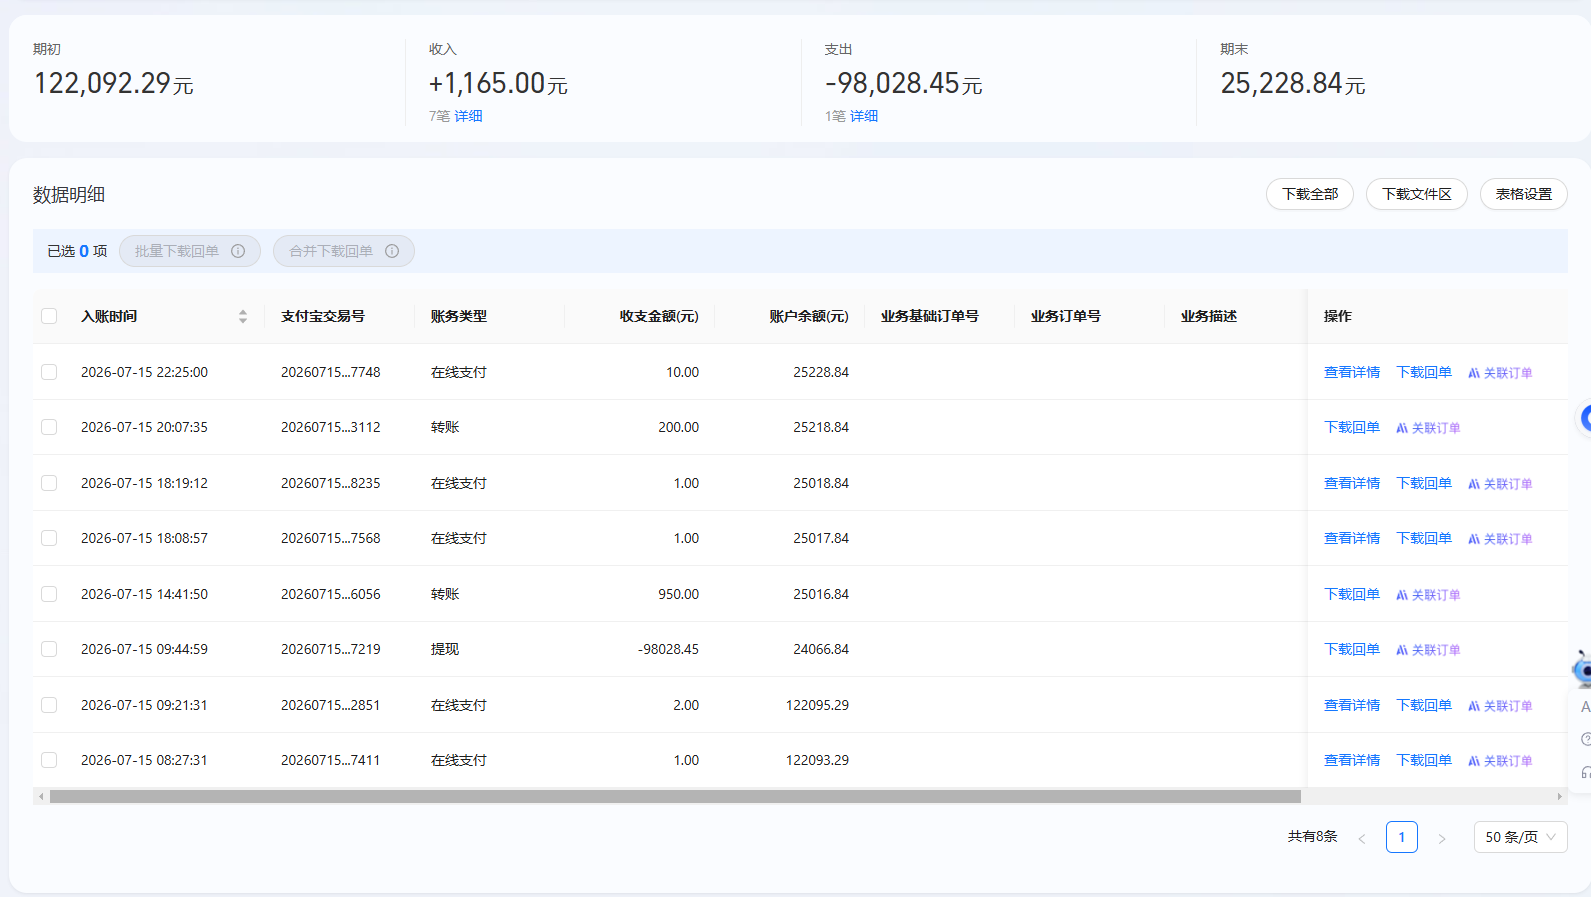The height and width of the screenshot is (897, 1591).
Task: Open 查看详情 for transaction 20260715...2851
Action: tap(1352, 705)
